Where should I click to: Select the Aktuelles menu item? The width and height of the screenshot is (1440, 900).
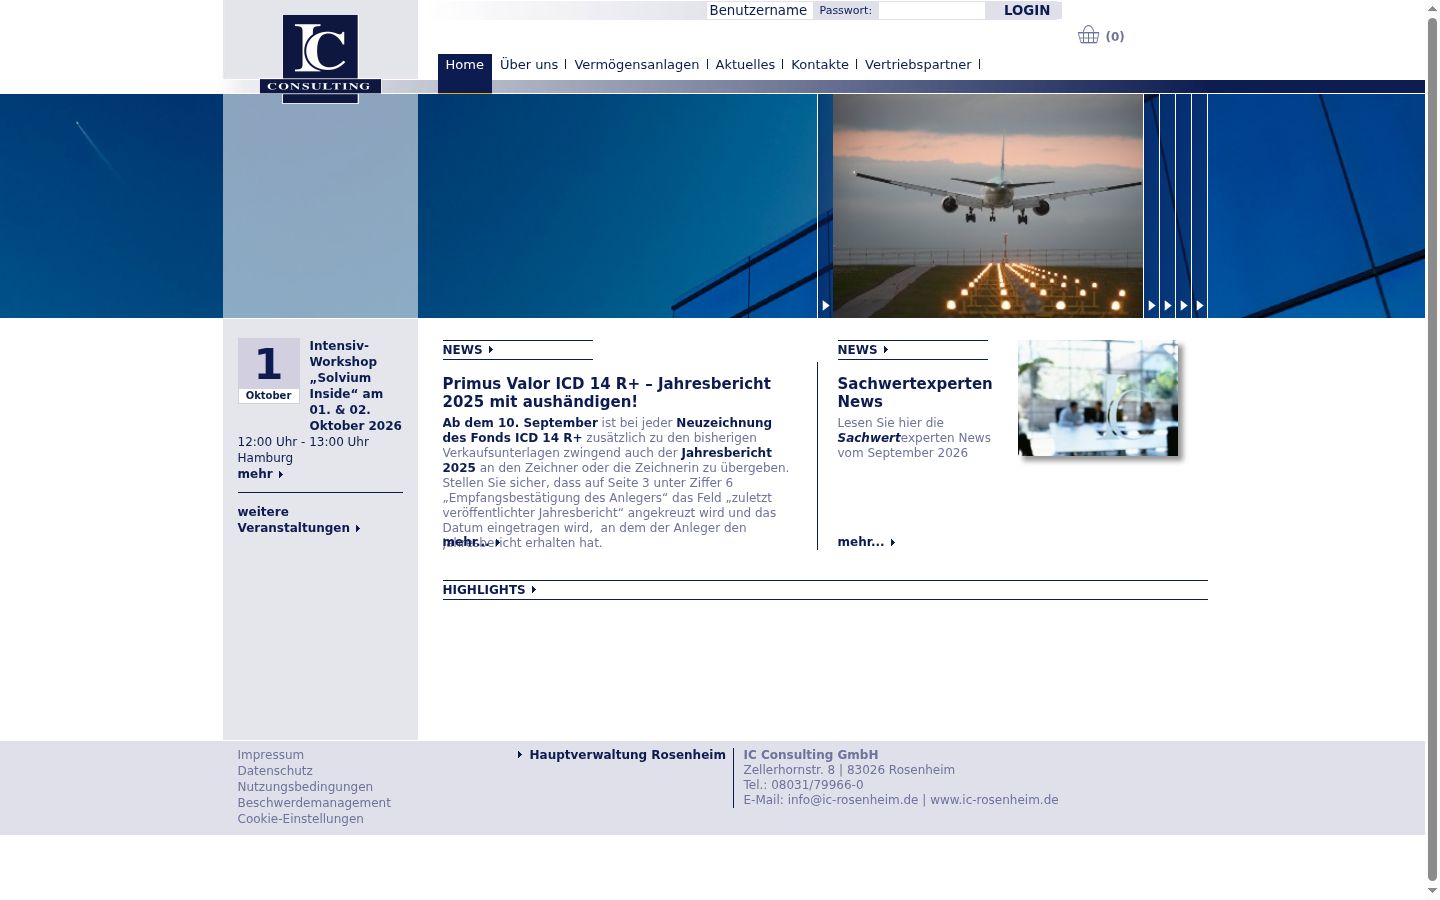[x=745, y=65]
